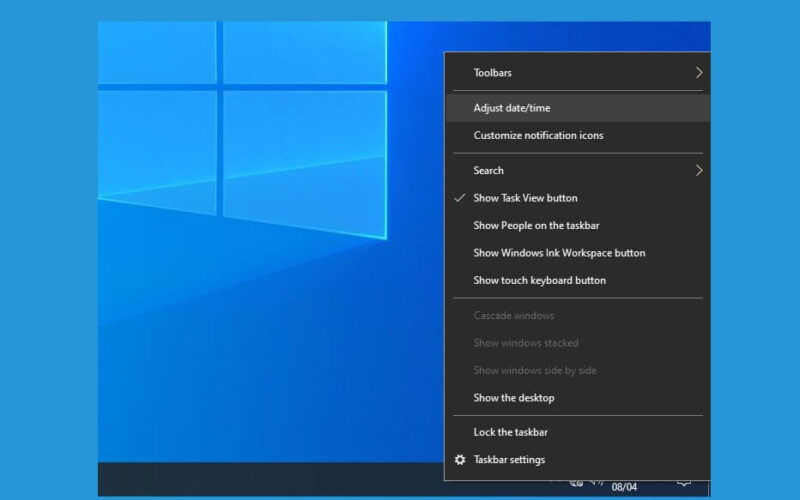Expand the Search submenu
Screen dimensions: 800x500
tap(578, 171)
